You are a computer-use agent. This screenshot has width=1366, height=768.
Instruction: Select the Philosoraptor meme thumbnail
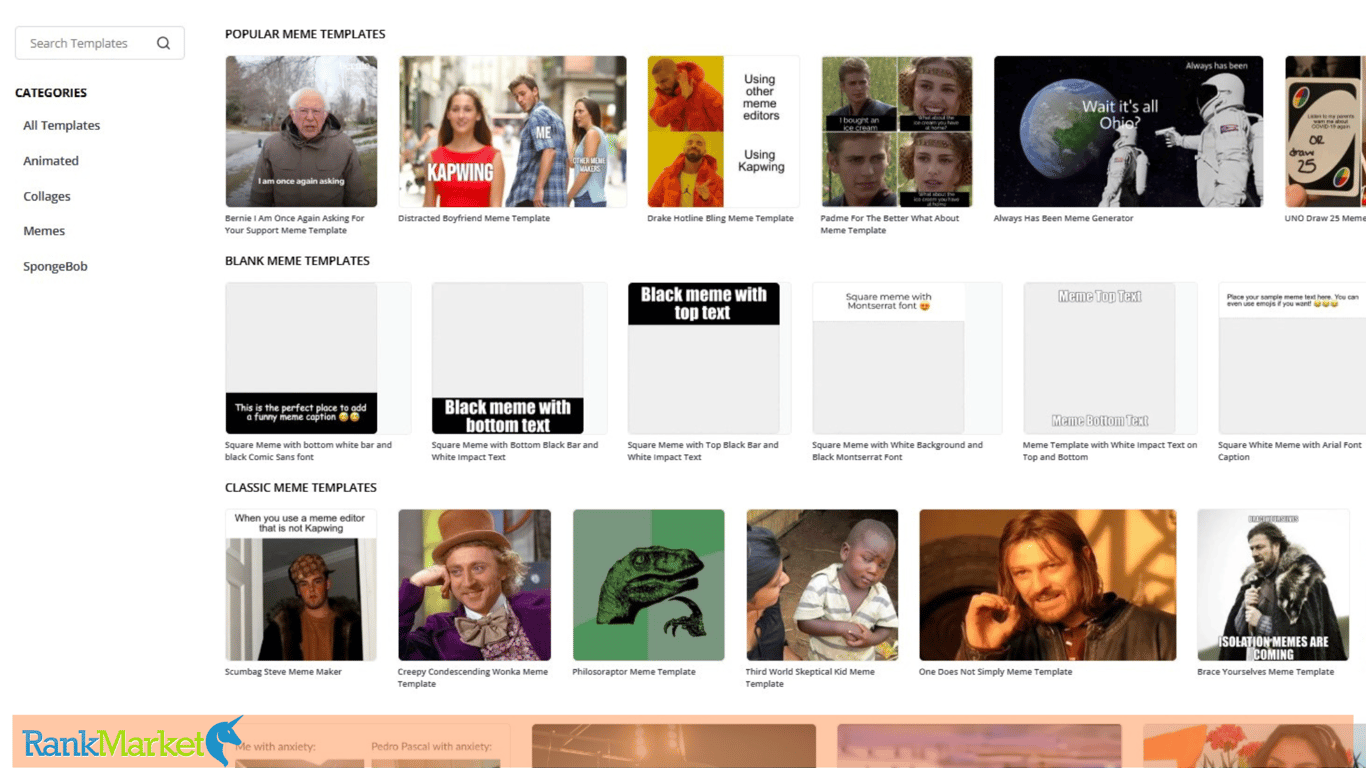click(648, 585)
